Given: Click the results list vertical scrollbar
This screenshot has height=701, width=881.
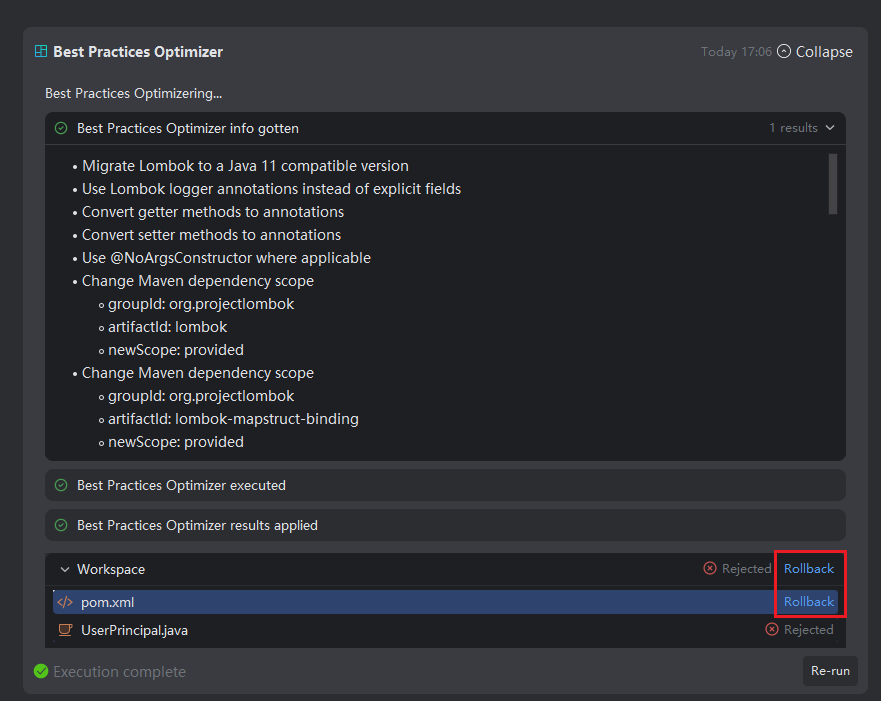Looking at the screenshot, I should (833, 184).
